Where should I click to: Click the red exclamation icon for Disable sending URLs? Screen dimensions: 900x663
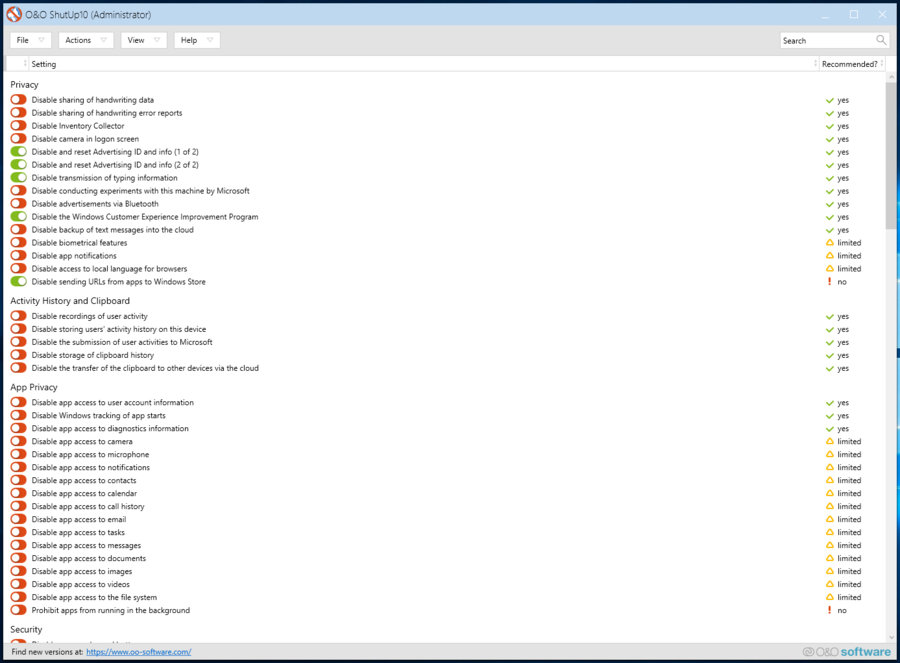point(829,282)
